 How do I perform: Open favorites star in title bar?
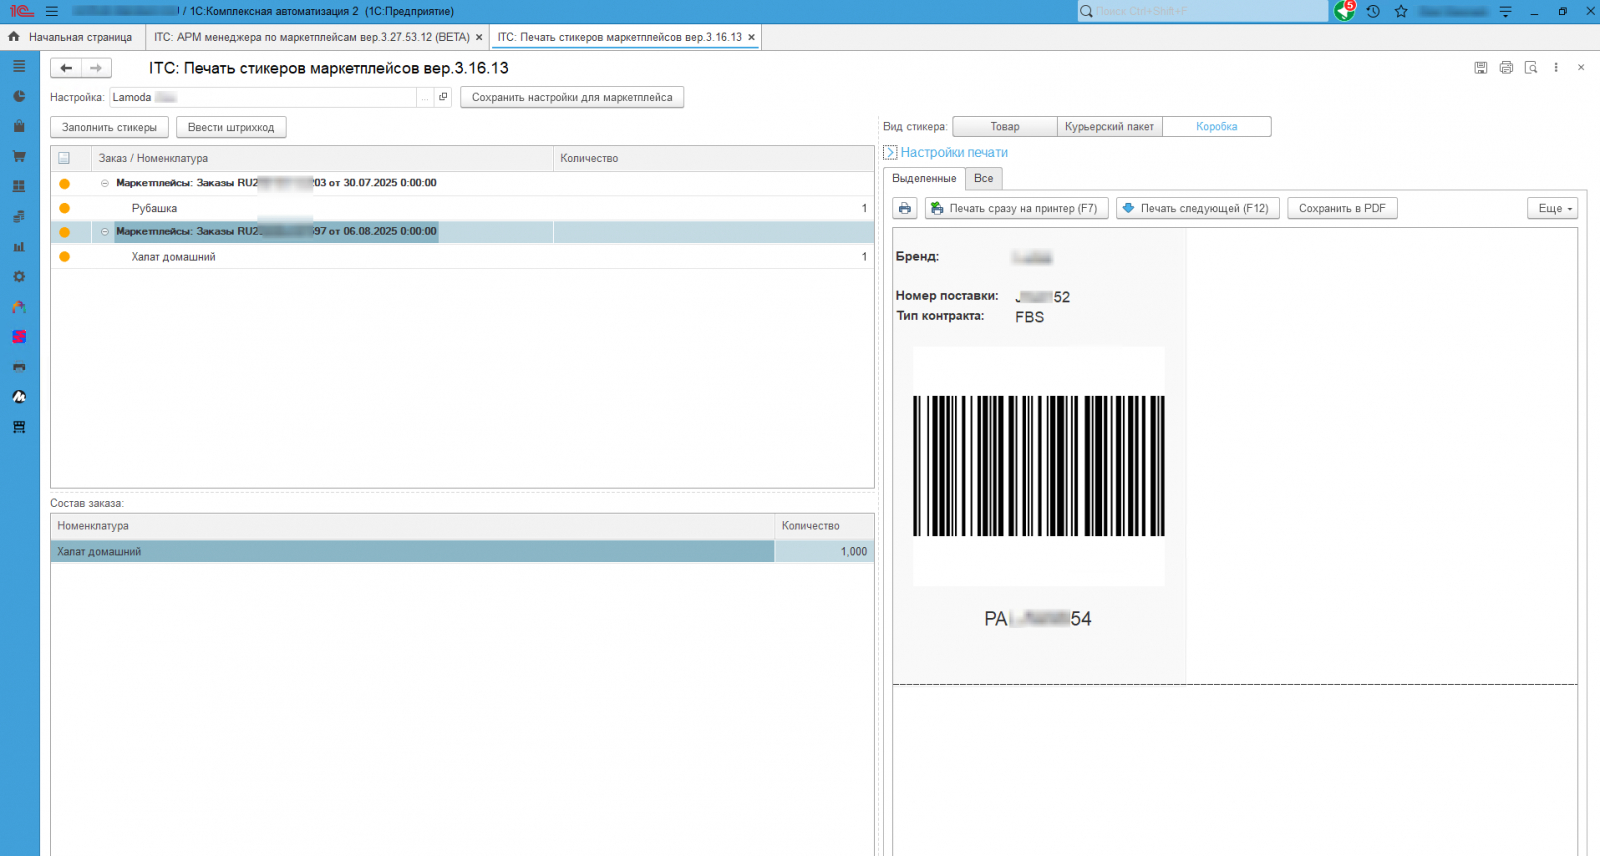[1401, 11]
